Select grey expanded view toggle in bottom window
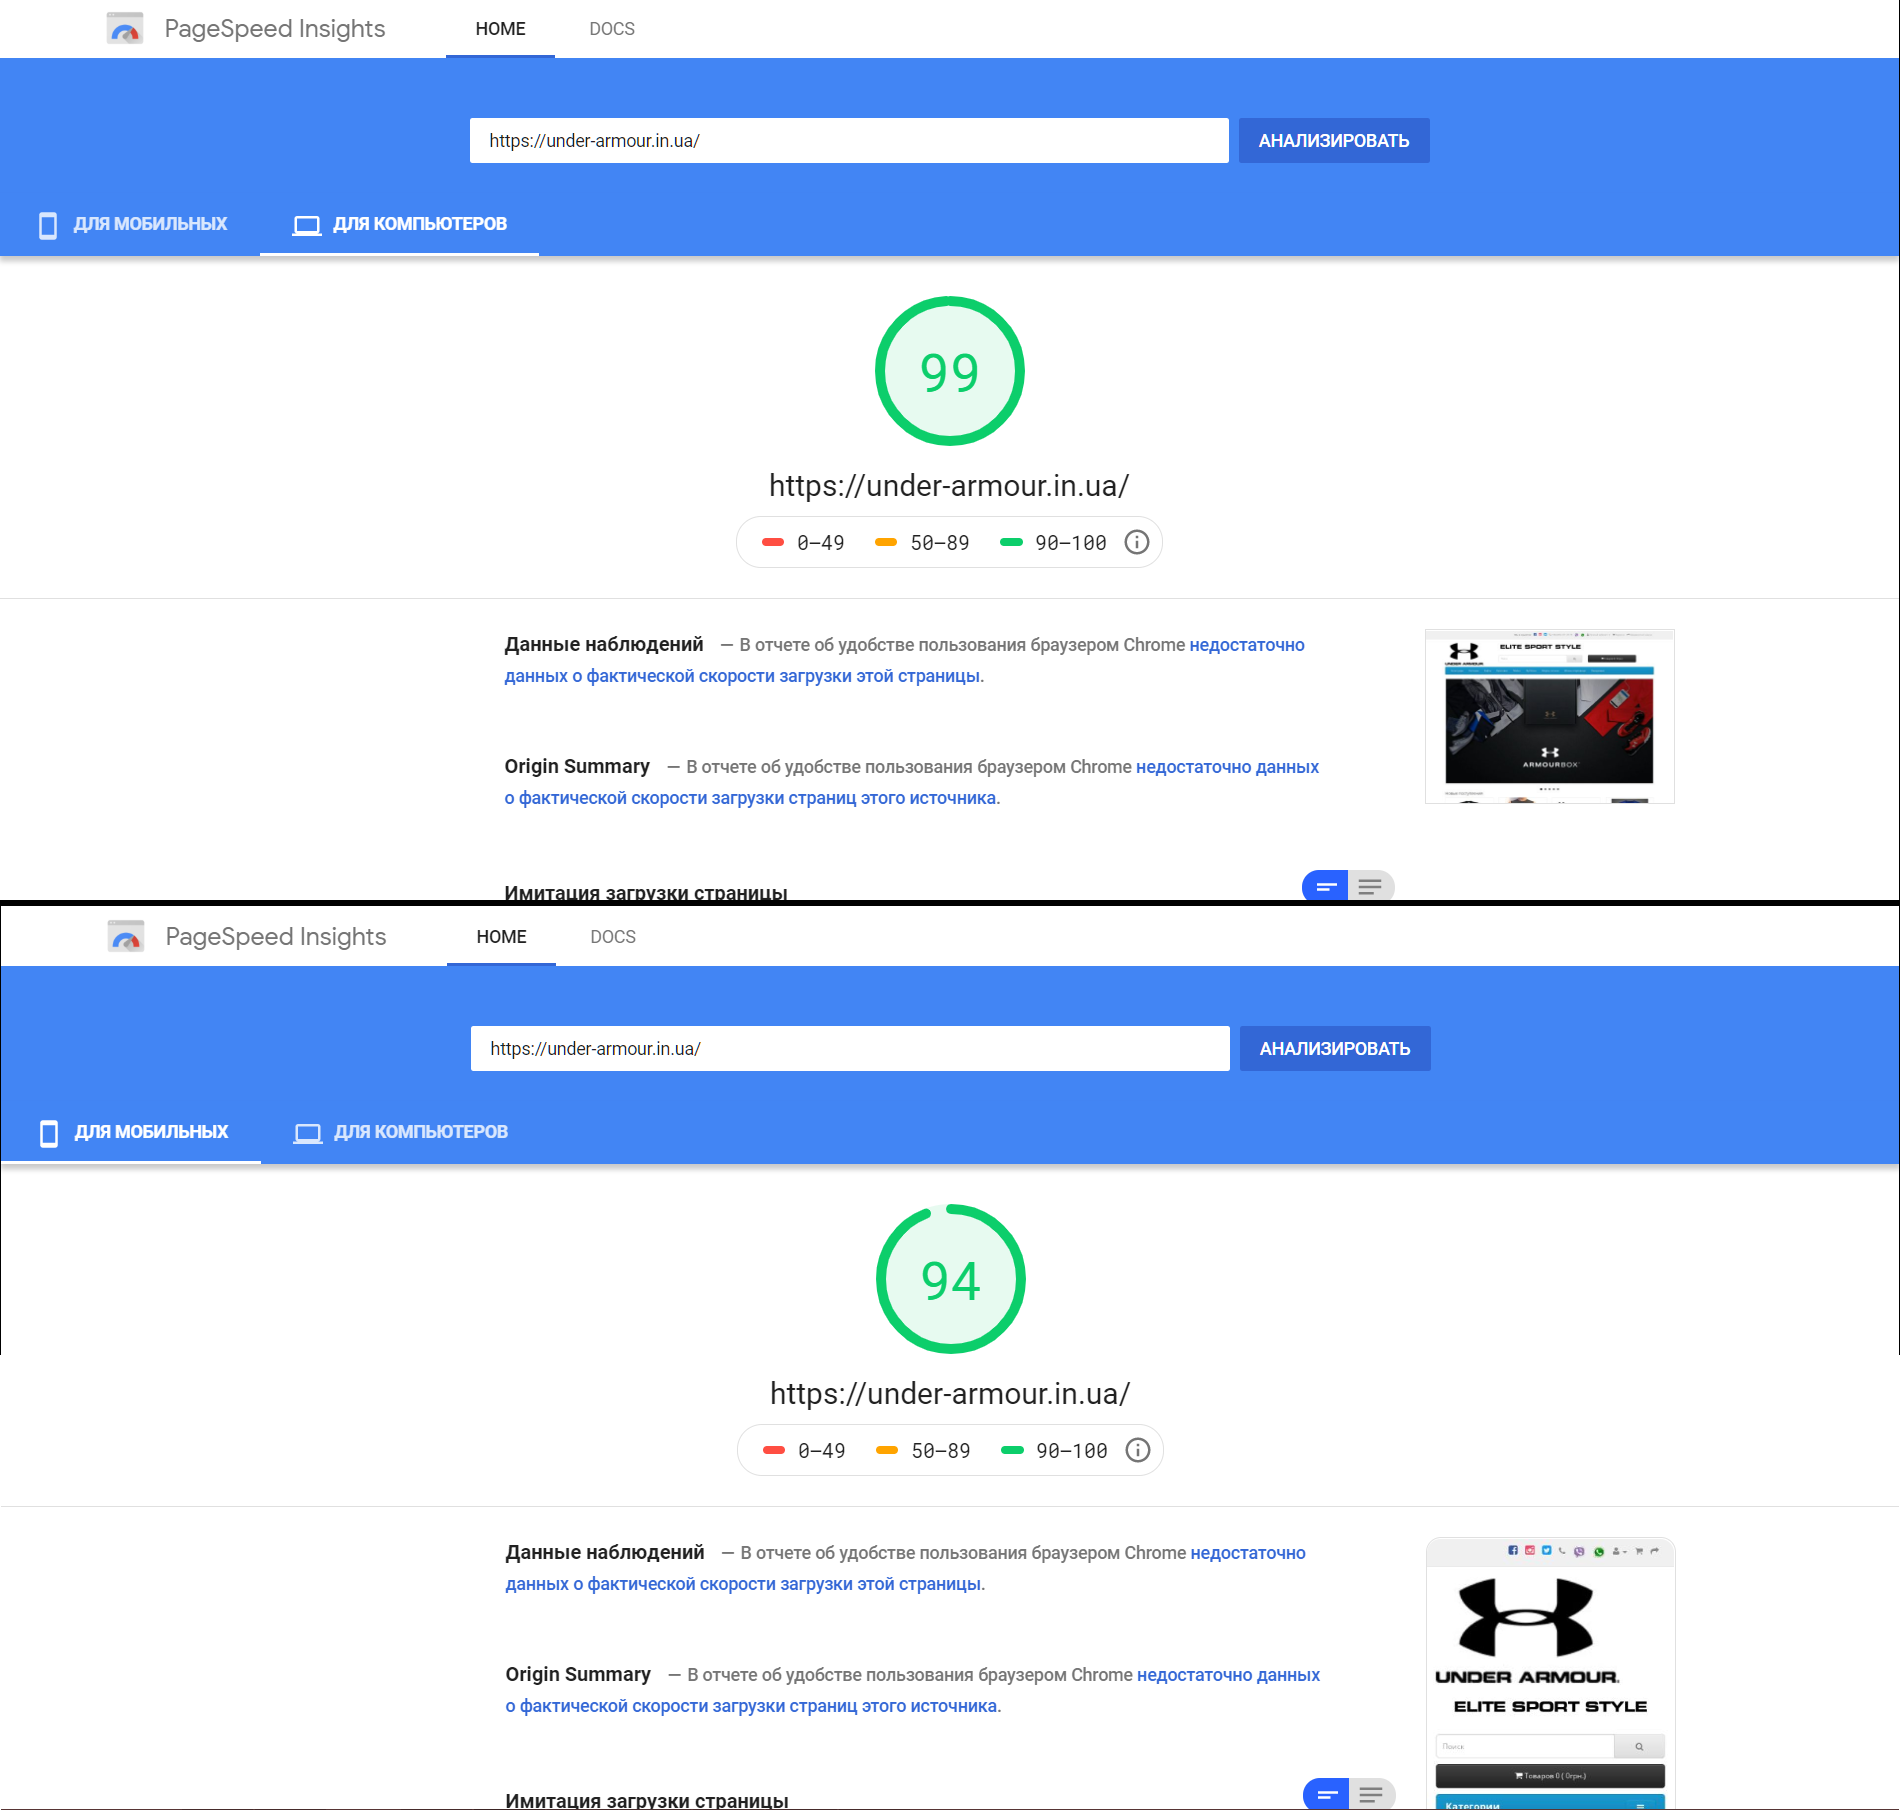 point(1372,1794)
